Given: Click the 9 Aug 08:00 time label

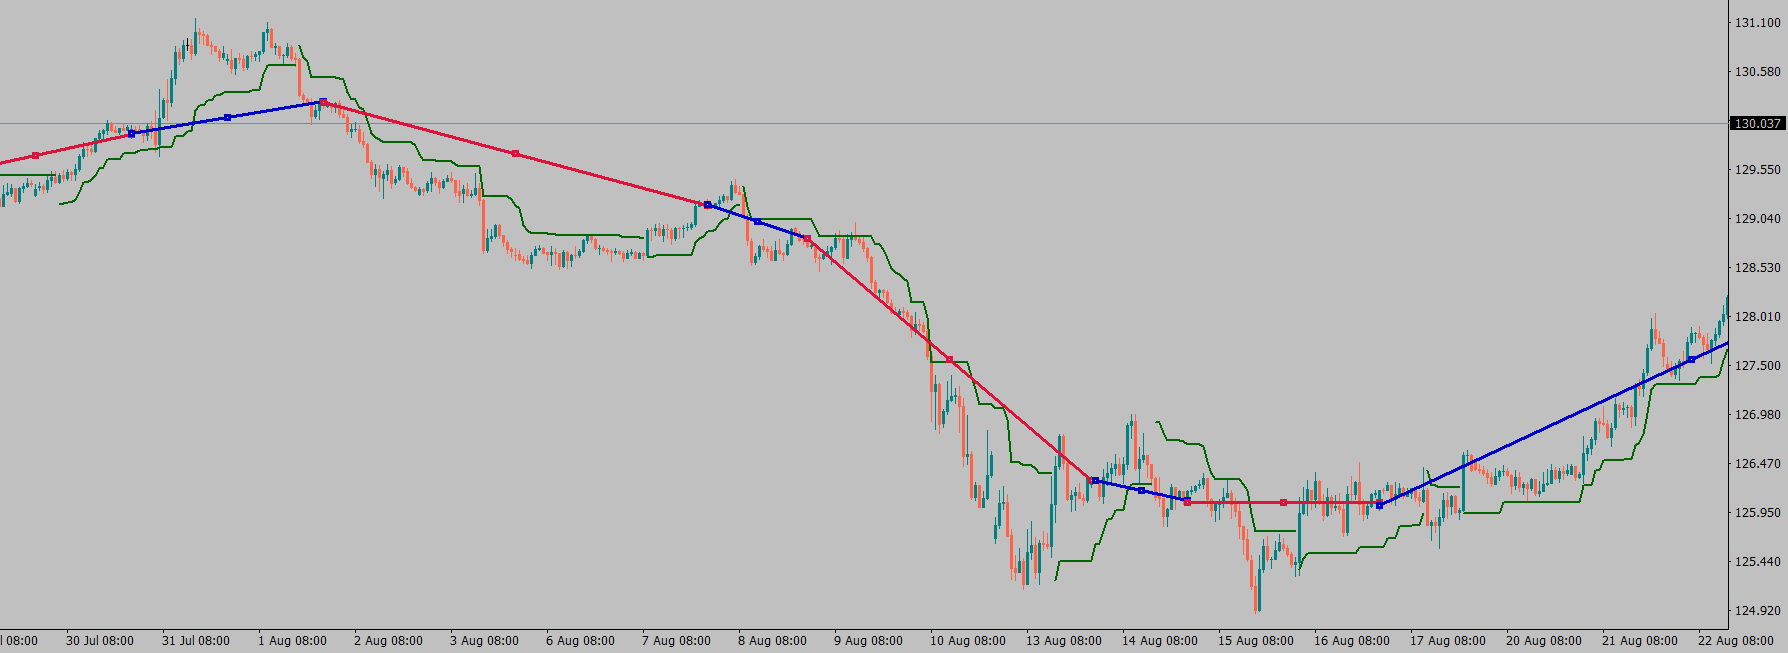Looking at the screenshot, I should pos(868,641).
